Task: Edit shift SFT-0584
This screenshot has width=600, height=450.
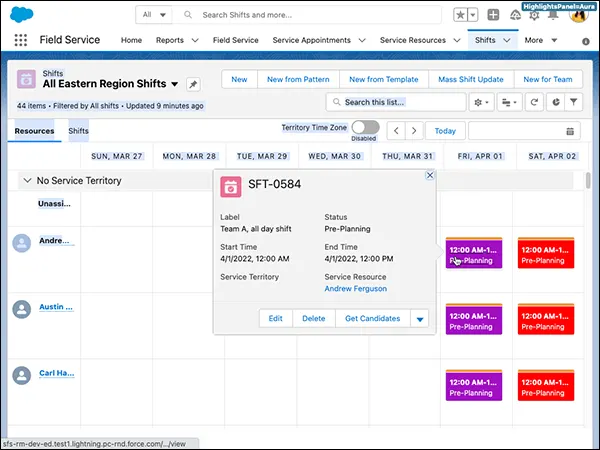Action: [x=276, y=319]
